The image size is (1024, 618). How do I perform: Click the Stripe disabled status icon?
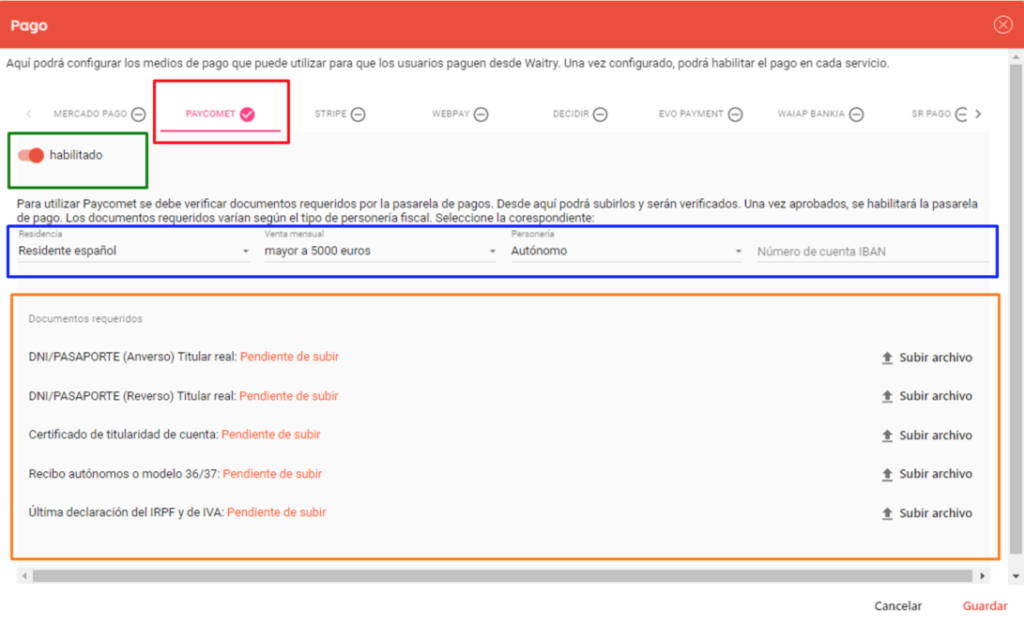coord(358,114)
